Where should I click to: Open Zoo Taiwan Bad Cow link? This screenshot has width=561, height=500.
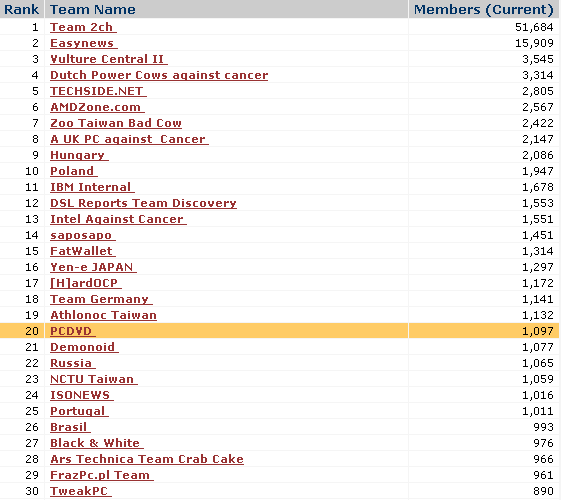(x=116, y=123)
